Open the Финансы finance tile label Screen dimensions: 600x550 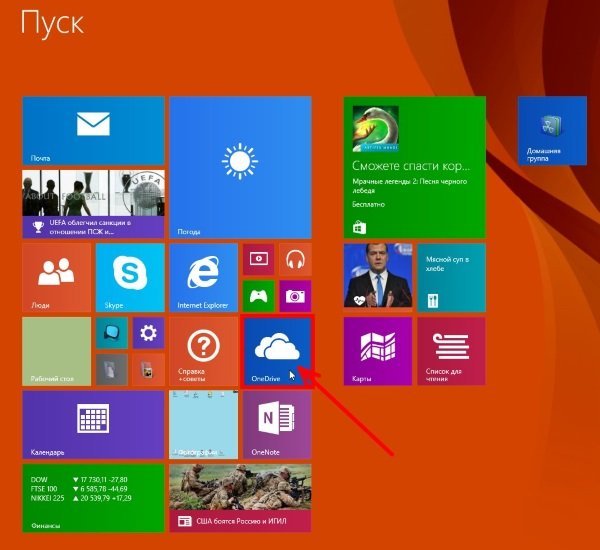click(x=46, y=526)
